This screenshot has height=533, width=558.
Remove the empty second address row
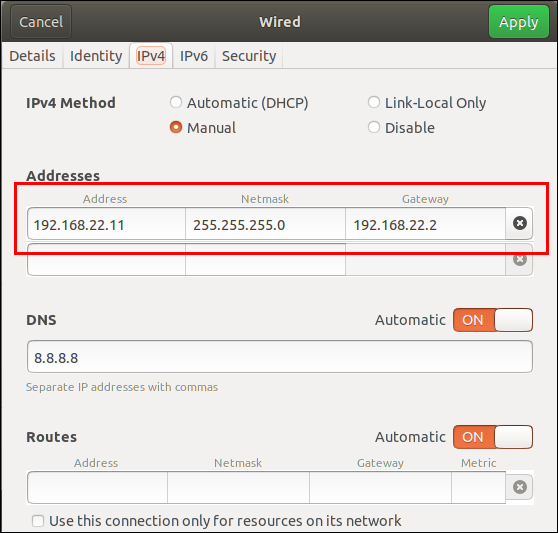(520, 259)
